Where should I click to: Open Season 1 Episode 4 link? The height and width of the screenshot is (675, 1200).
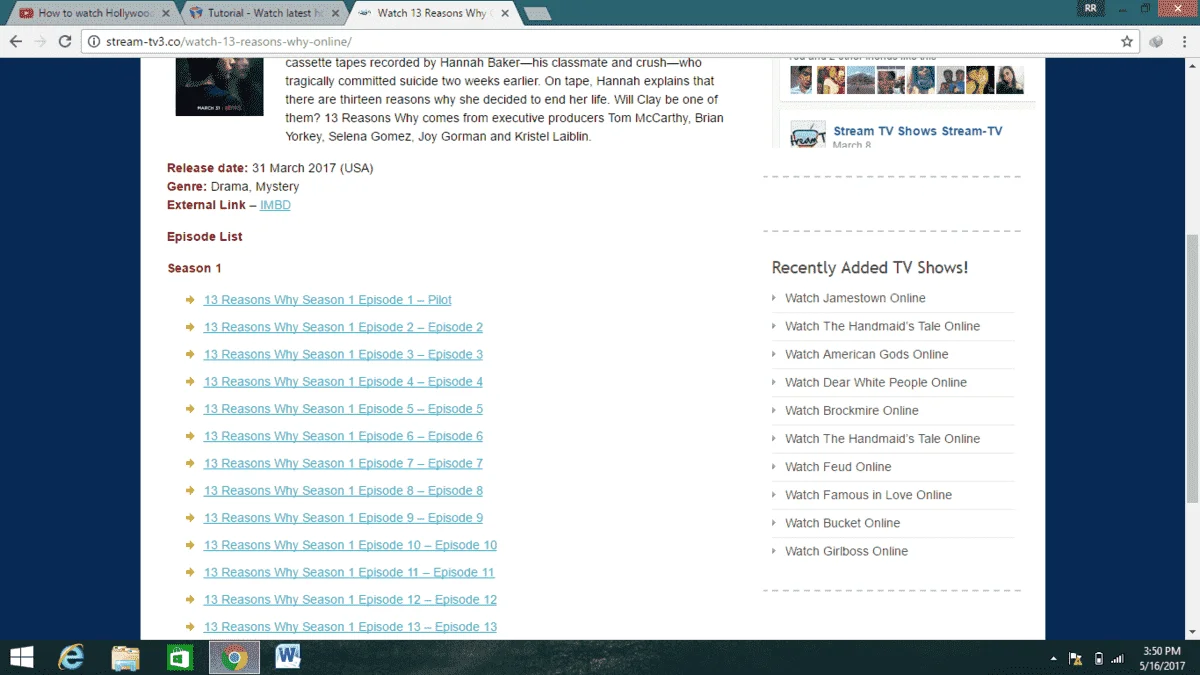[343, 381]
